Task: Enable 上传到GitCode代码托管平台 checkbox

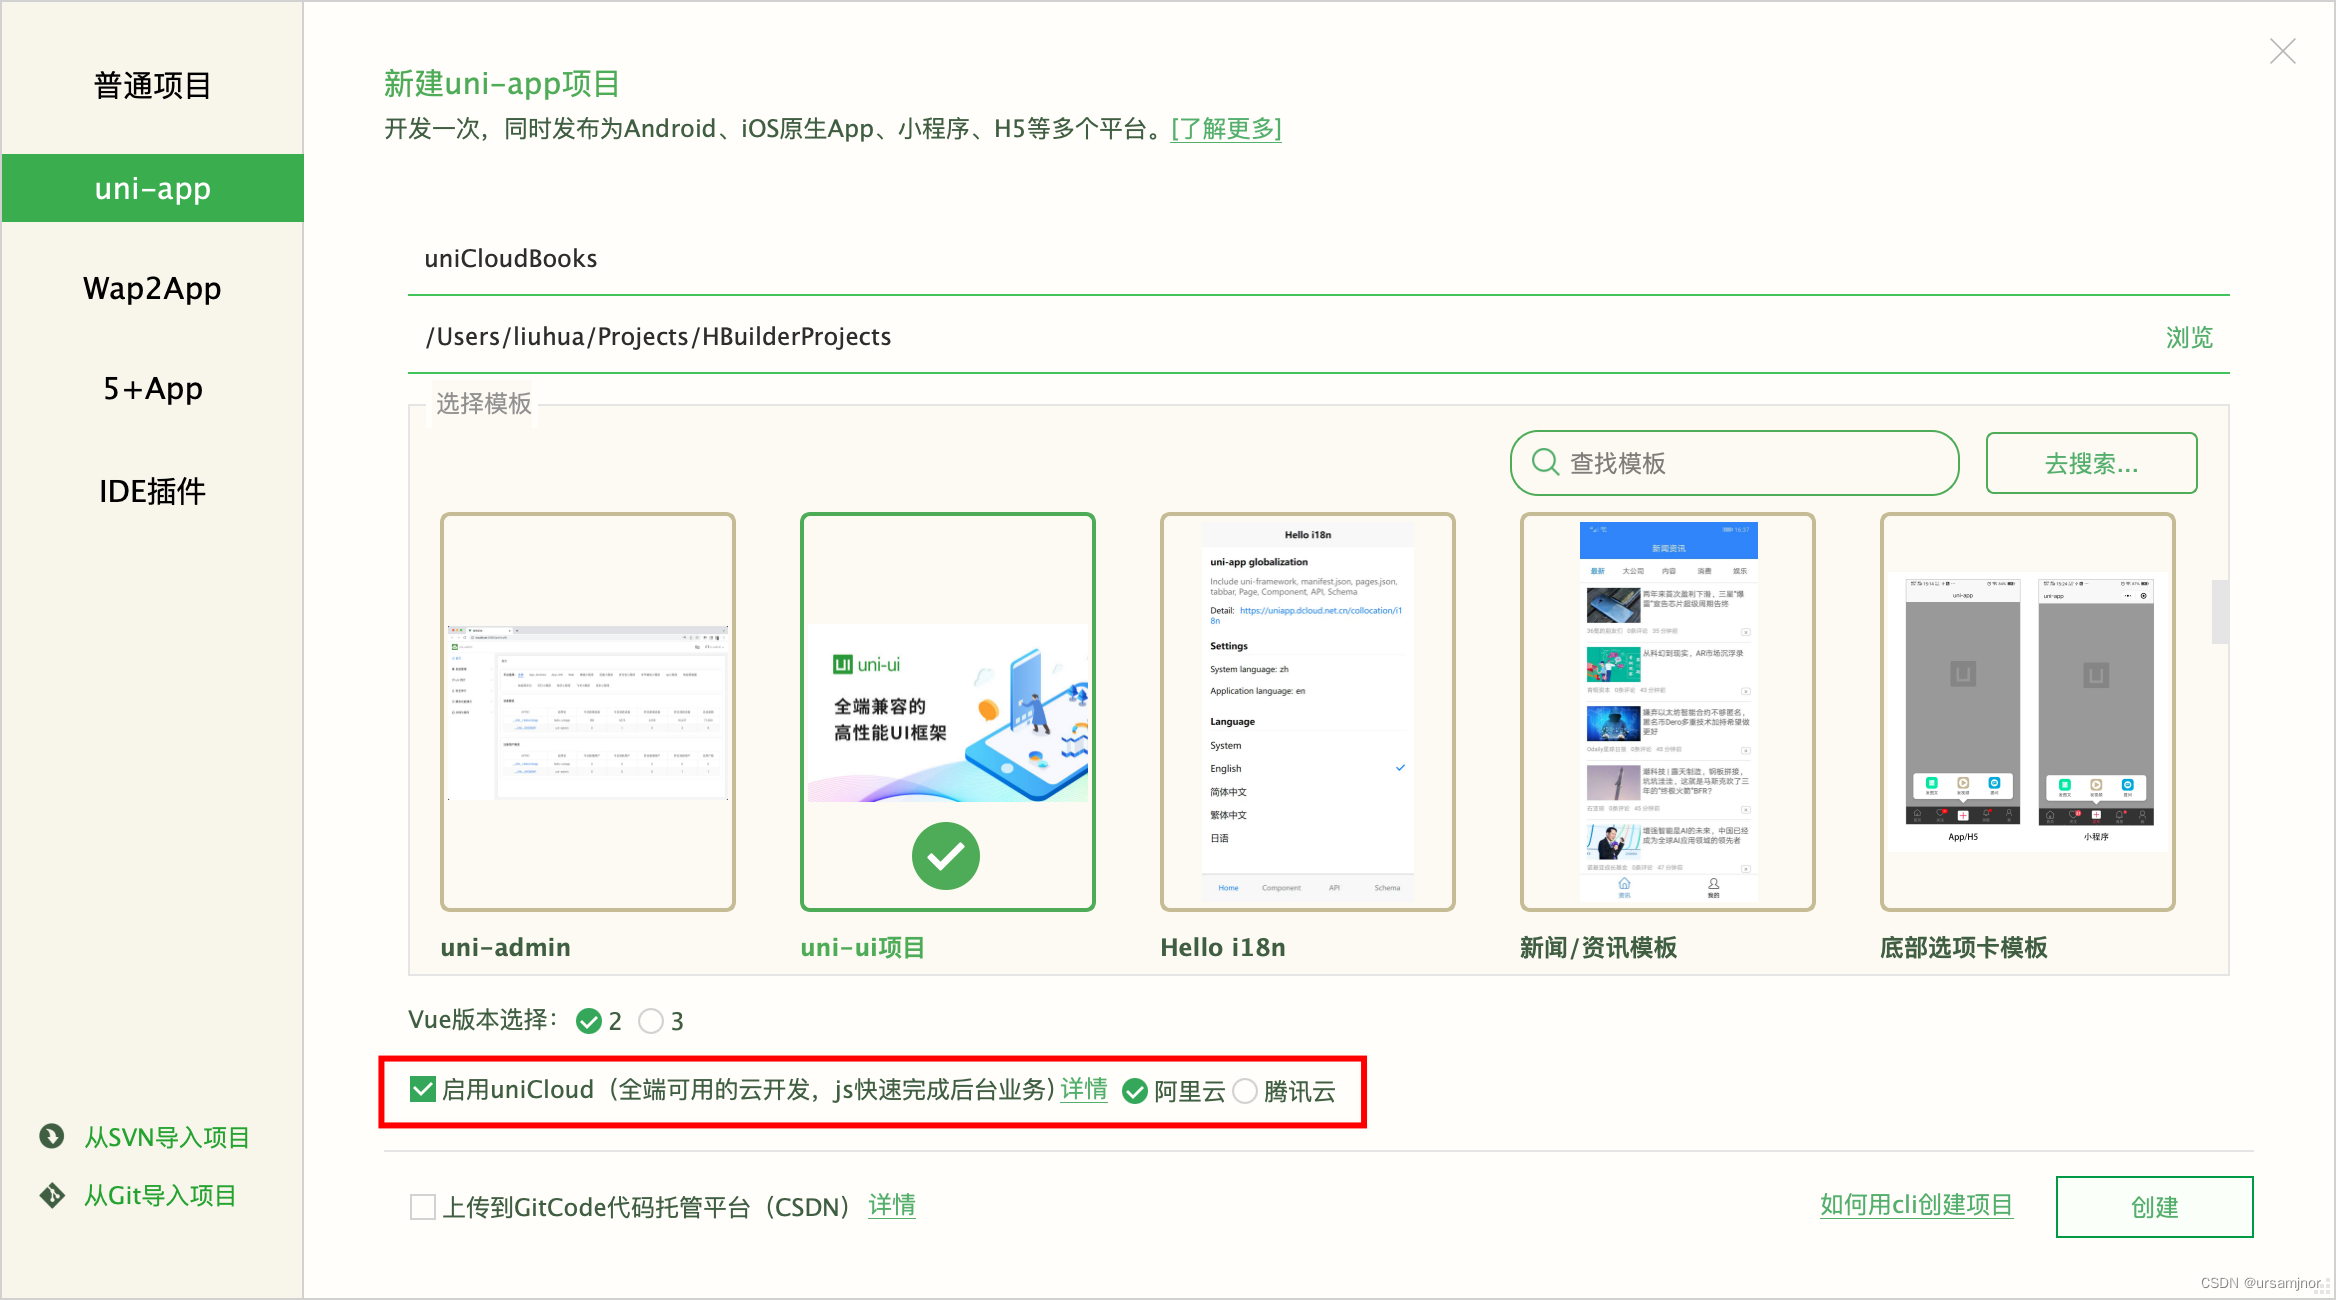Action: (x=423, y=1207)
